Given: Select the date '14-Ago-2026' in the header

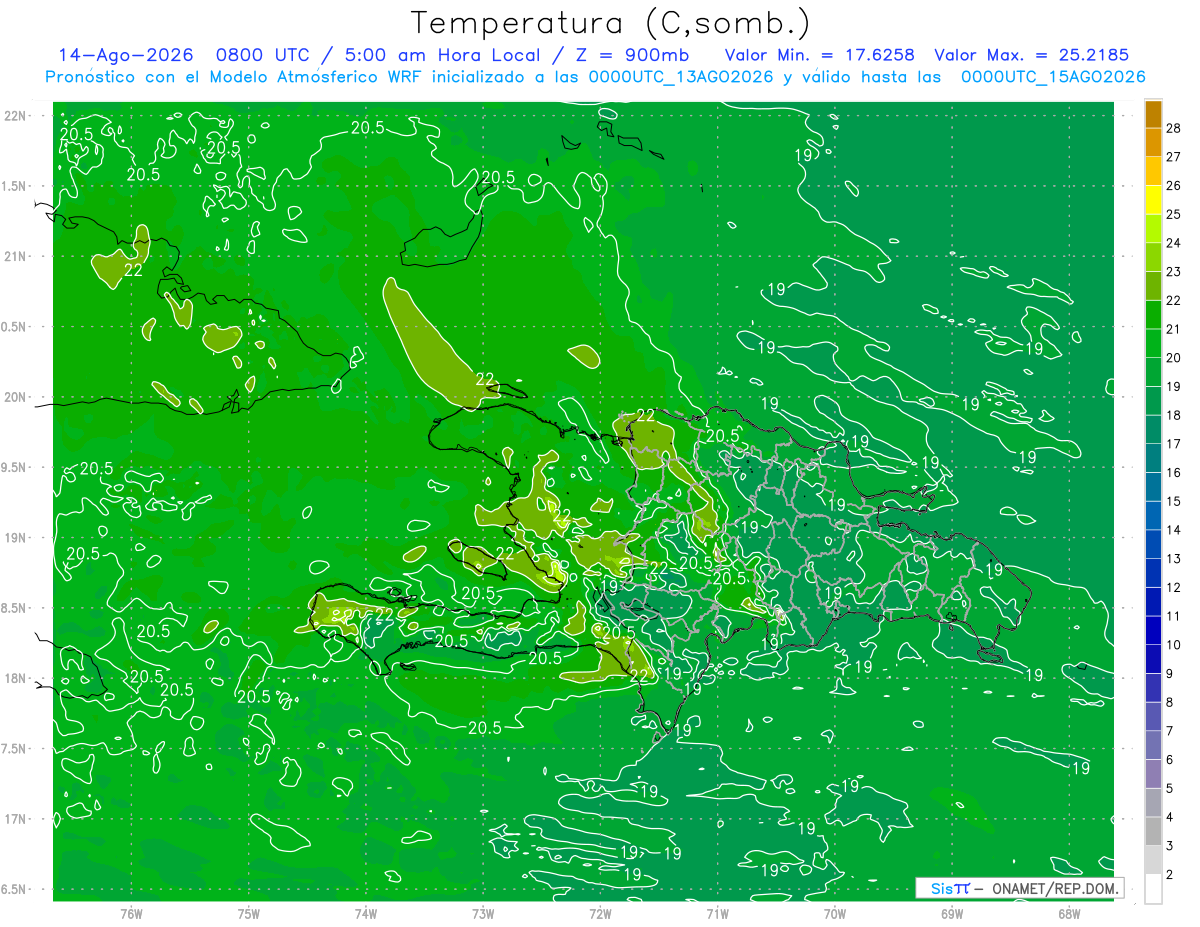Looking at the screenshot, I should (x=125, y=56).
